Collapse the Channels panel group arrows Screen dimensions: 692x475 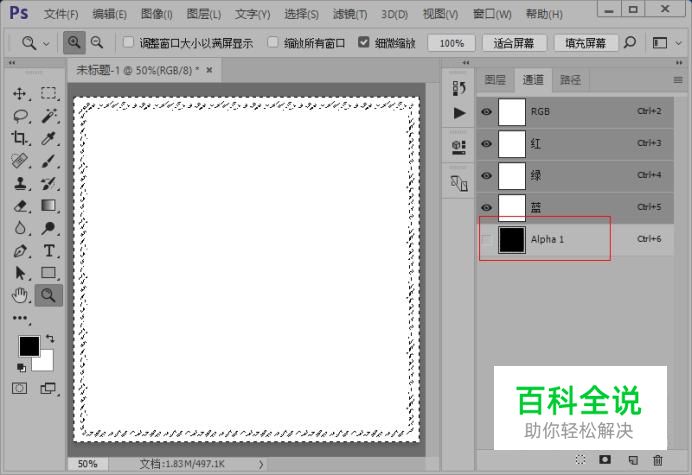tap(679, 63)
